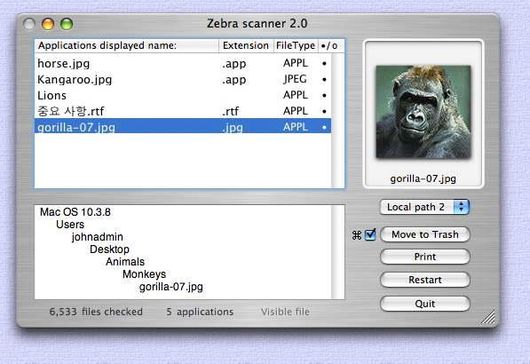The width and height of the screenshot is (530, 364).
Task: Click the Restart button
Action: [x=425, y=280]
